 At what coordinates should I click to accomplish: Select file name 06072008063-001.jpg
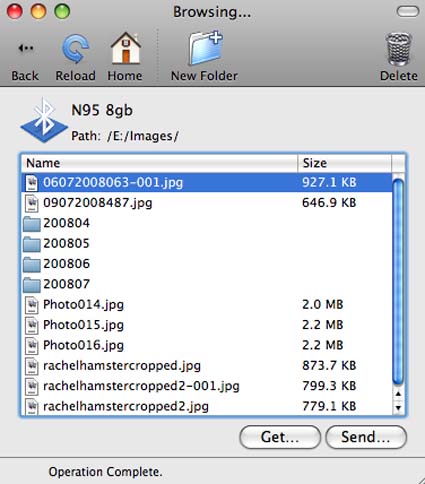coord(113,183)
